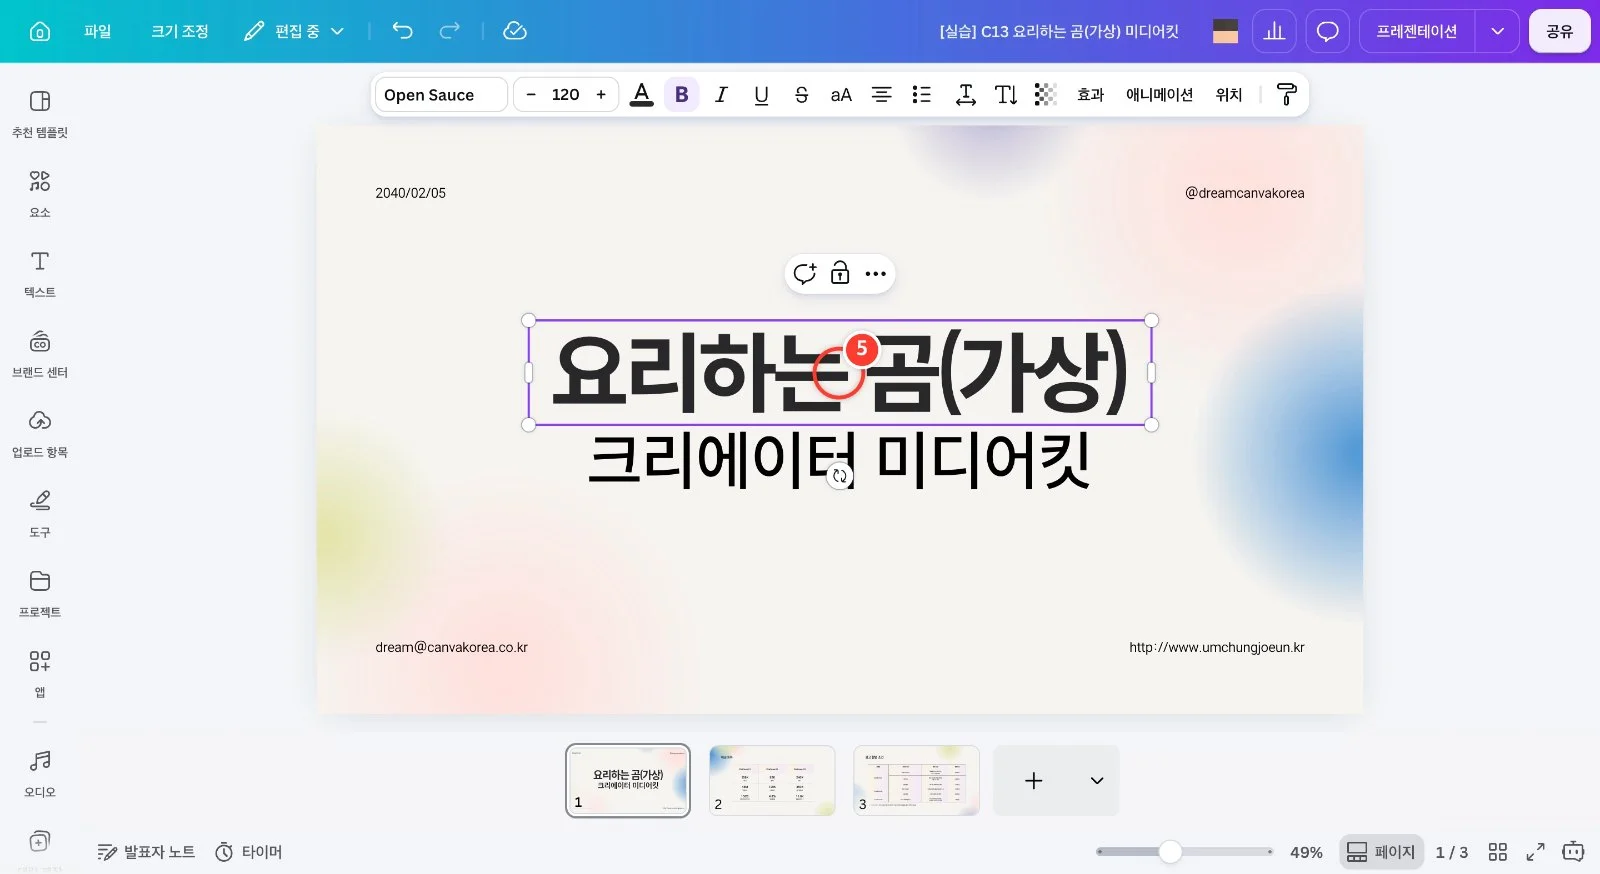
Task: Select the http://www.umchungjoeun.kr text
Action: pos(1216,647)
